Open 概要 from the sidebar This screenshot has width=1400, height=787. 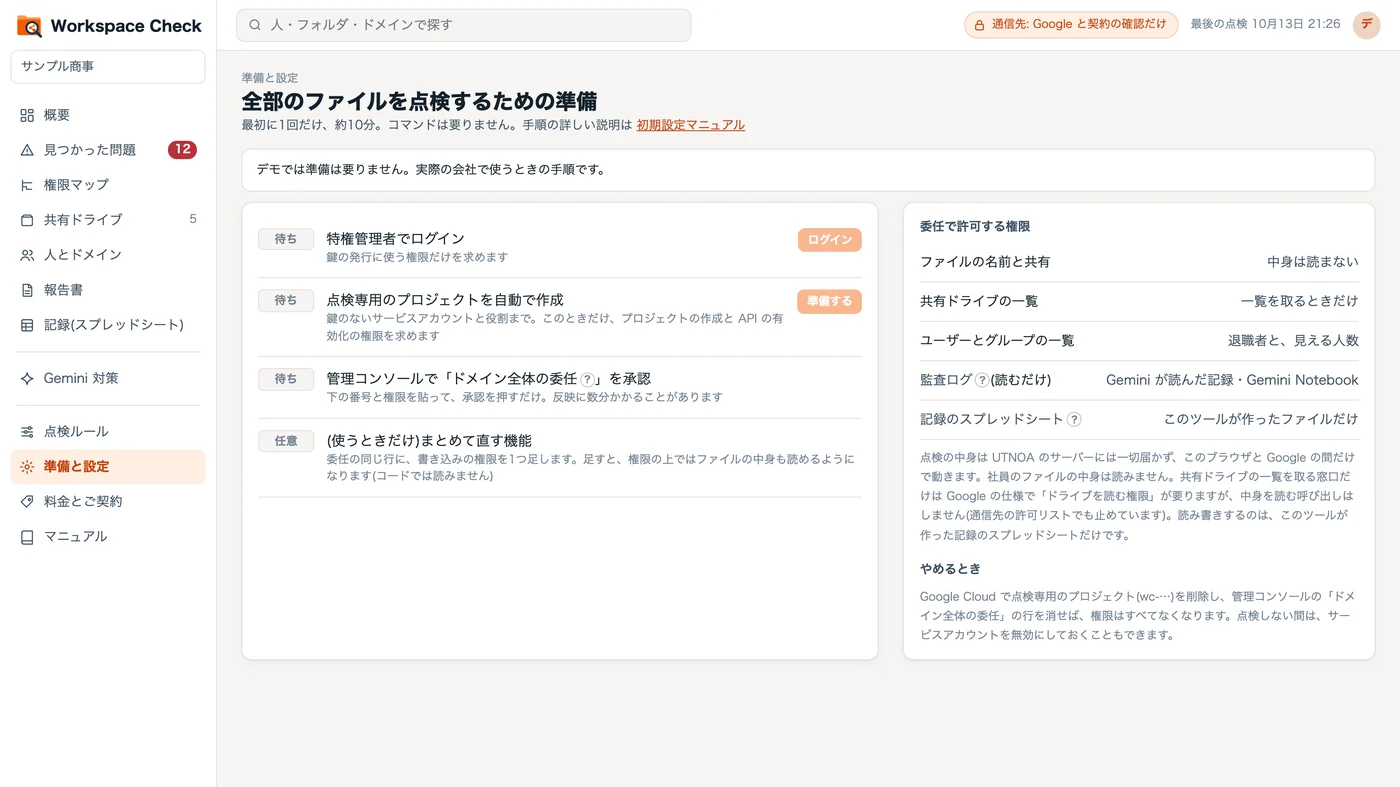(x=108, y=115)
